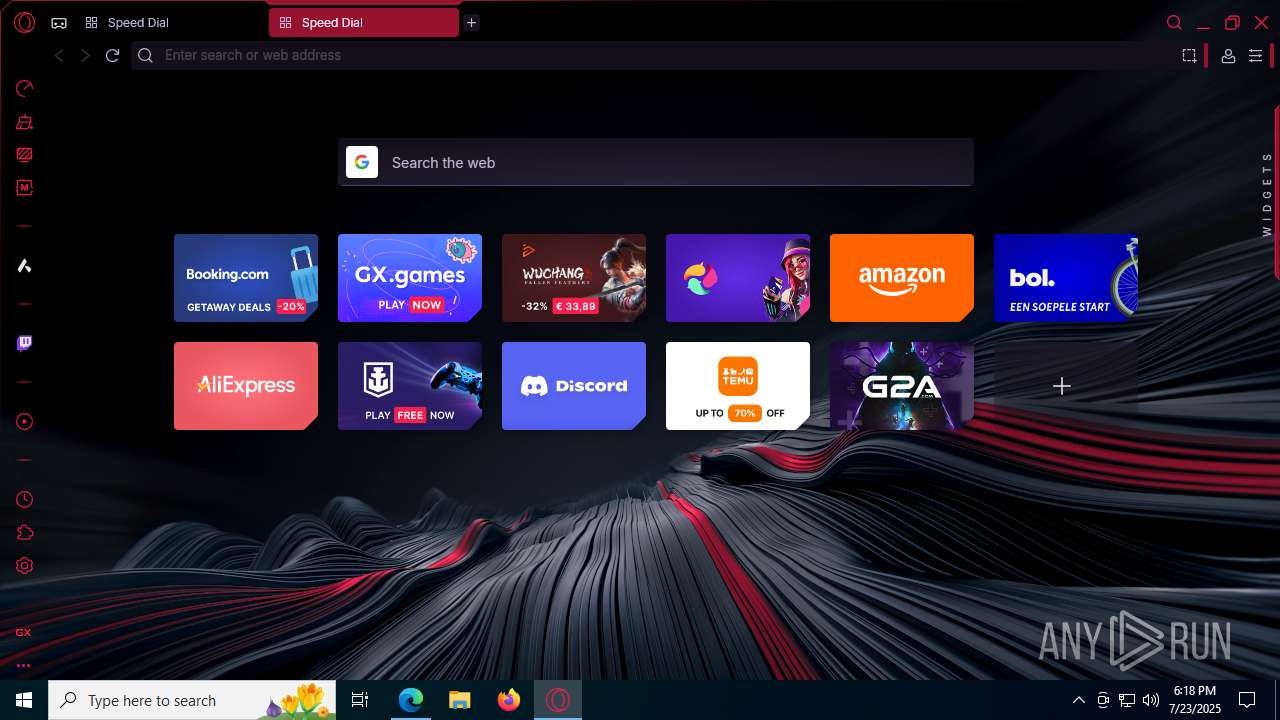Open the Amazon speed dial tile
Image resolution: width=1280 pixels, height=720 pixels.
(x=902, y=278)
